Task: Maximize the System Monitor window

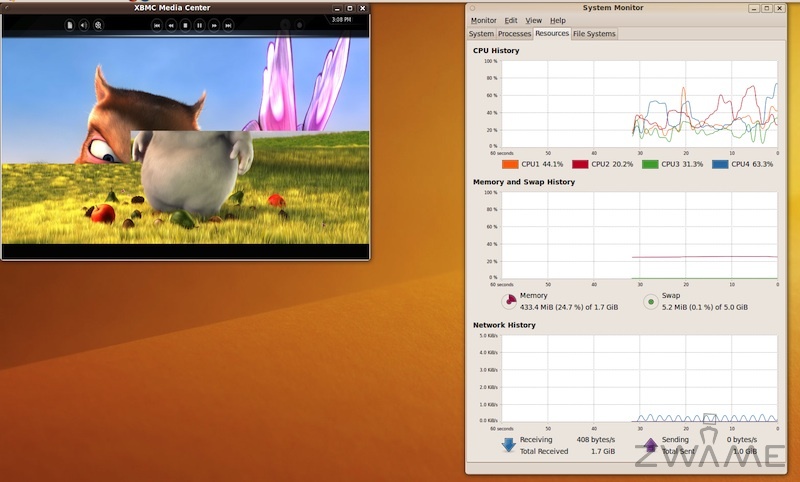Action: [x=766, y=8]
